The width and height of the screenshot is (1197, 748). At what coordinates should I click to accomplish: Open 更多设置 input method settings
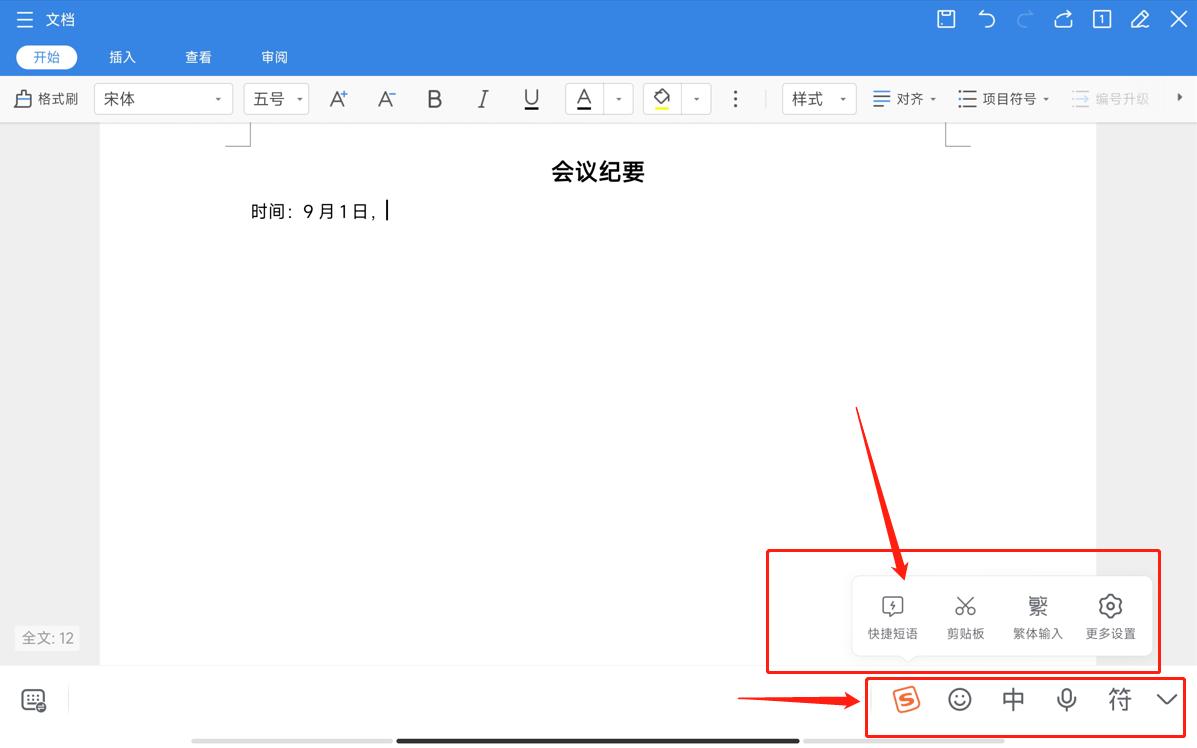(x=1110, y=614)
